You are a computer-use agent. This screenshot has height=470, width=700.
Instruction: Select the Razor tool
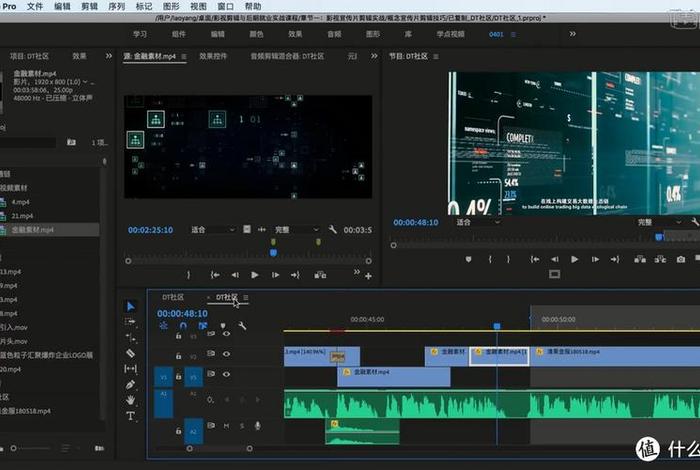pos(130,353)
